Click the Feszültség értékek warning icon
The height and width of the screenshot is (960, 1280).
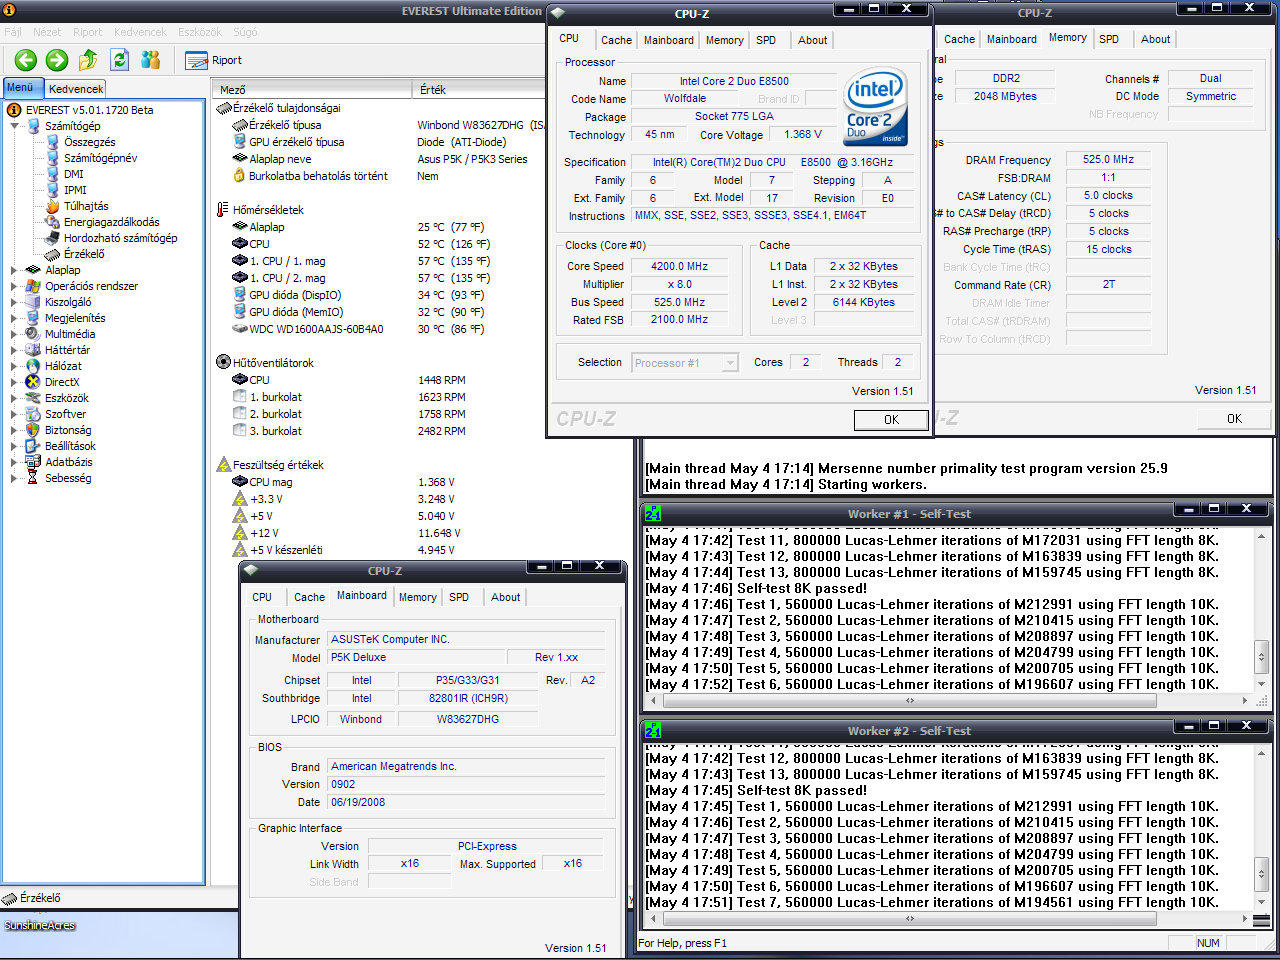point(224,465)
